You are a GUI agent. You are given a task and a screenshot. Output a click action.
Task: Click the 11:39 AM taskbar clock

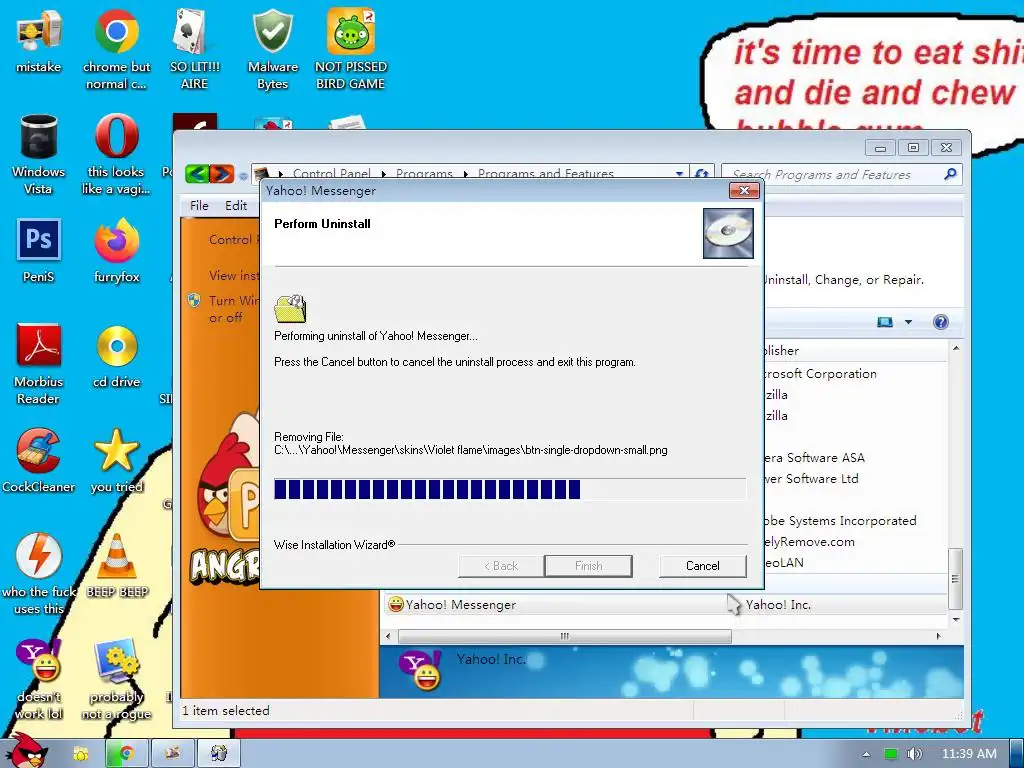[x=969, y=754]
